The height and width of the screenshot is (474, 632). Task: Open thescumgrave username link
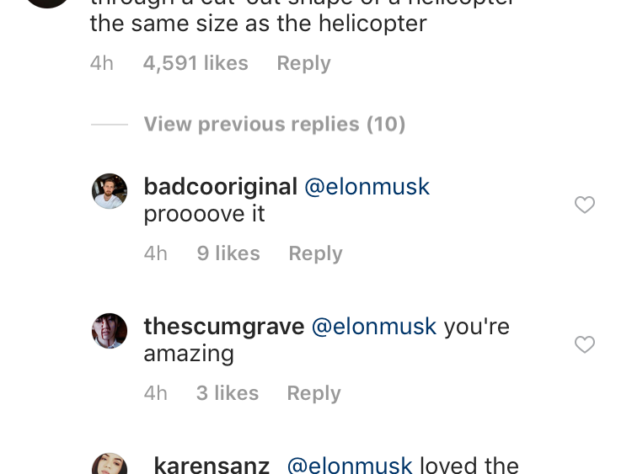[224, 326]
